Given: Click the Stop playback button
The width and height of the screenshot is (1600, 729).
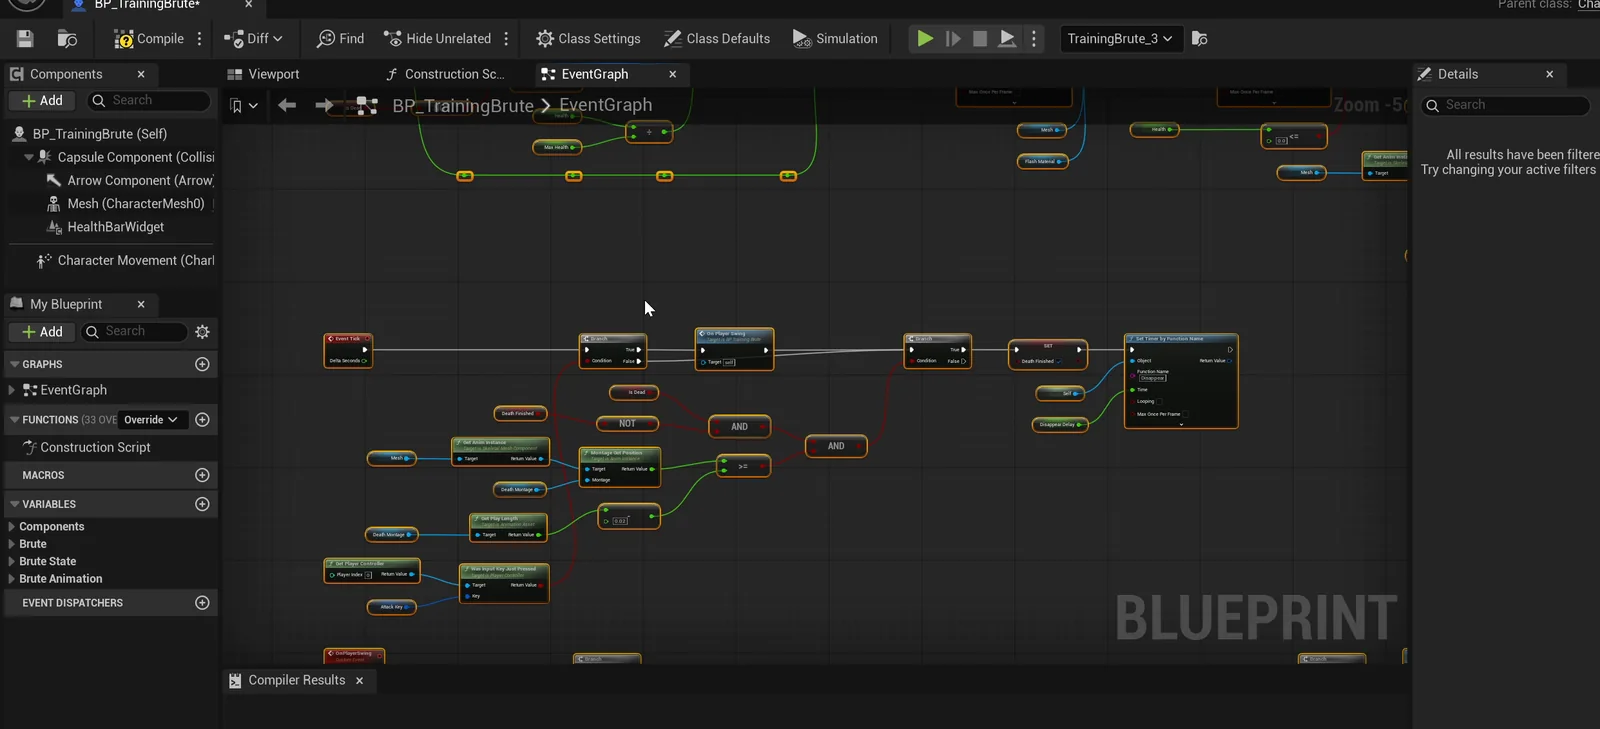Looking at the screenshot, I should (980, 39).
